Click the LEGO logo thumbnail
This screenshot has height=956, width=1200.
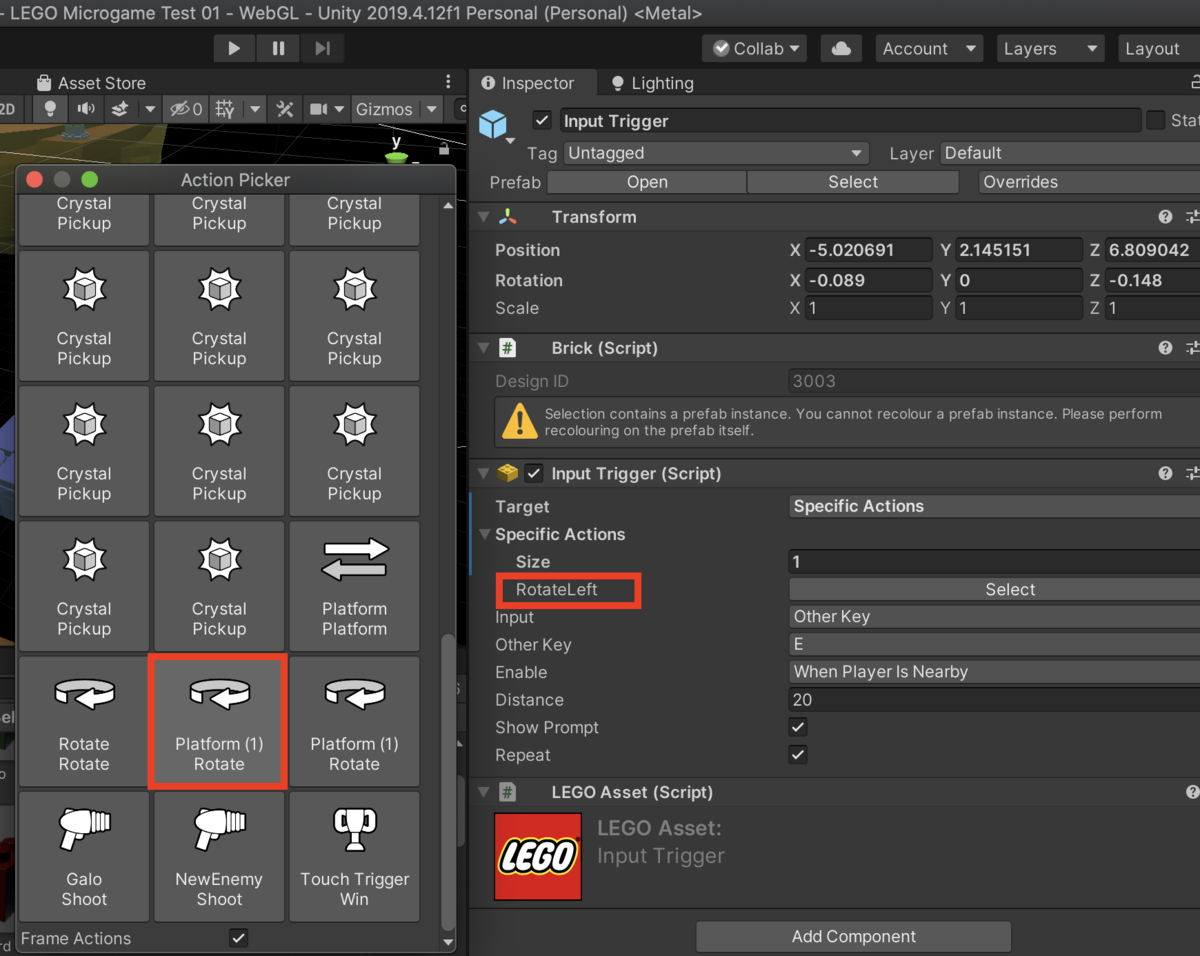[538, 856]
